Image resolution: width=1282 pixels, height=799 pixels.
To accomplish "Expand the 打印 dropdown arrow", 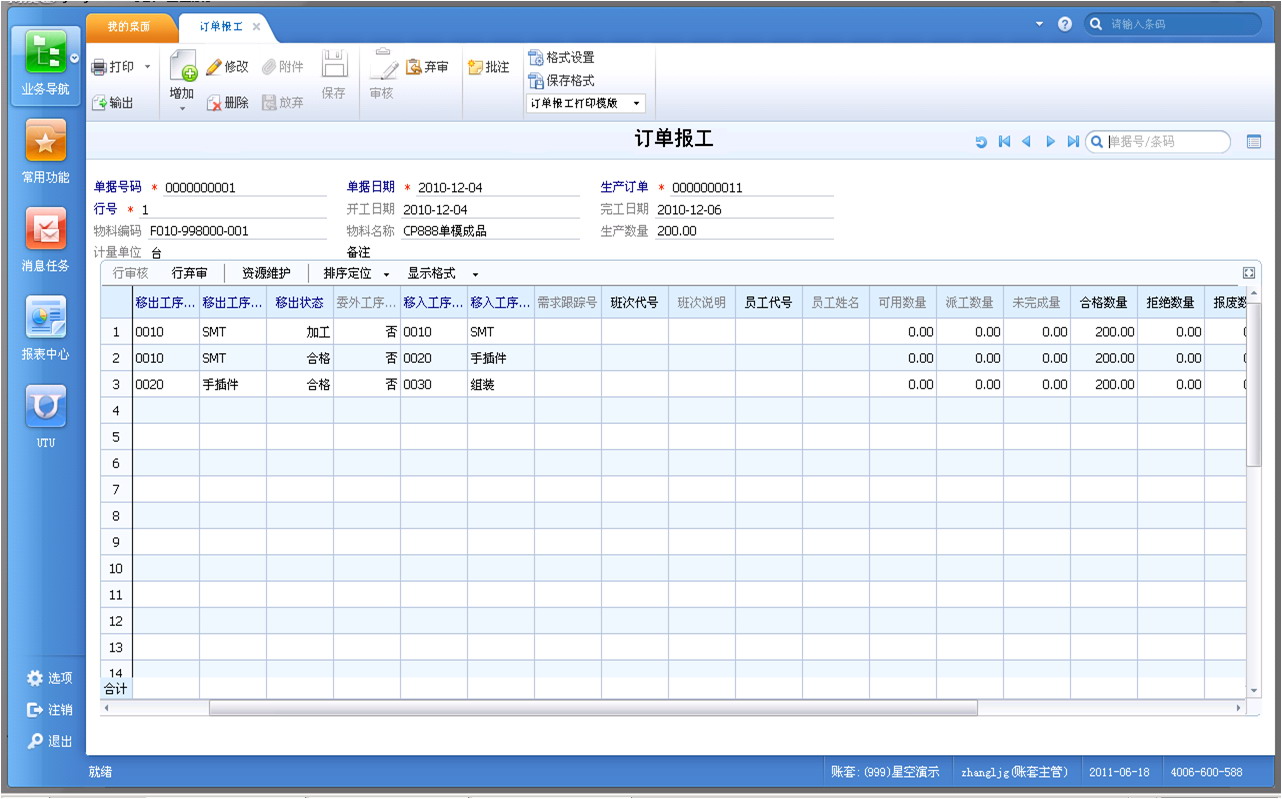I will [148, 67].
